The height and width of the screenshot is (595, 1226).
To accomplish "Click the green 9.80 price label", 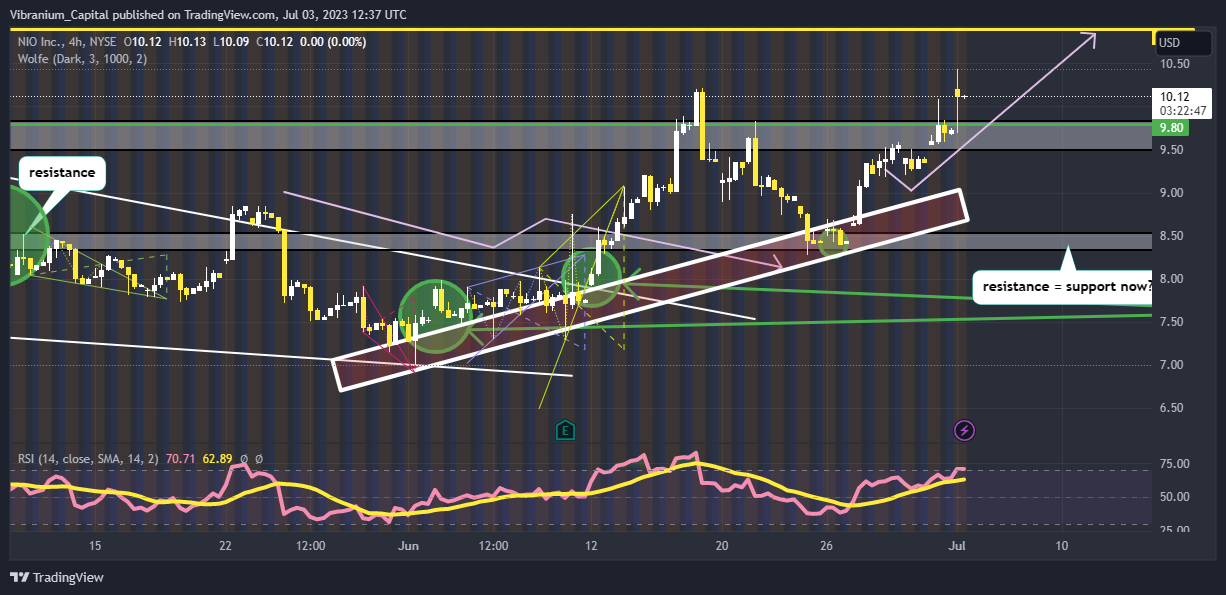I will coord(1171,128).
